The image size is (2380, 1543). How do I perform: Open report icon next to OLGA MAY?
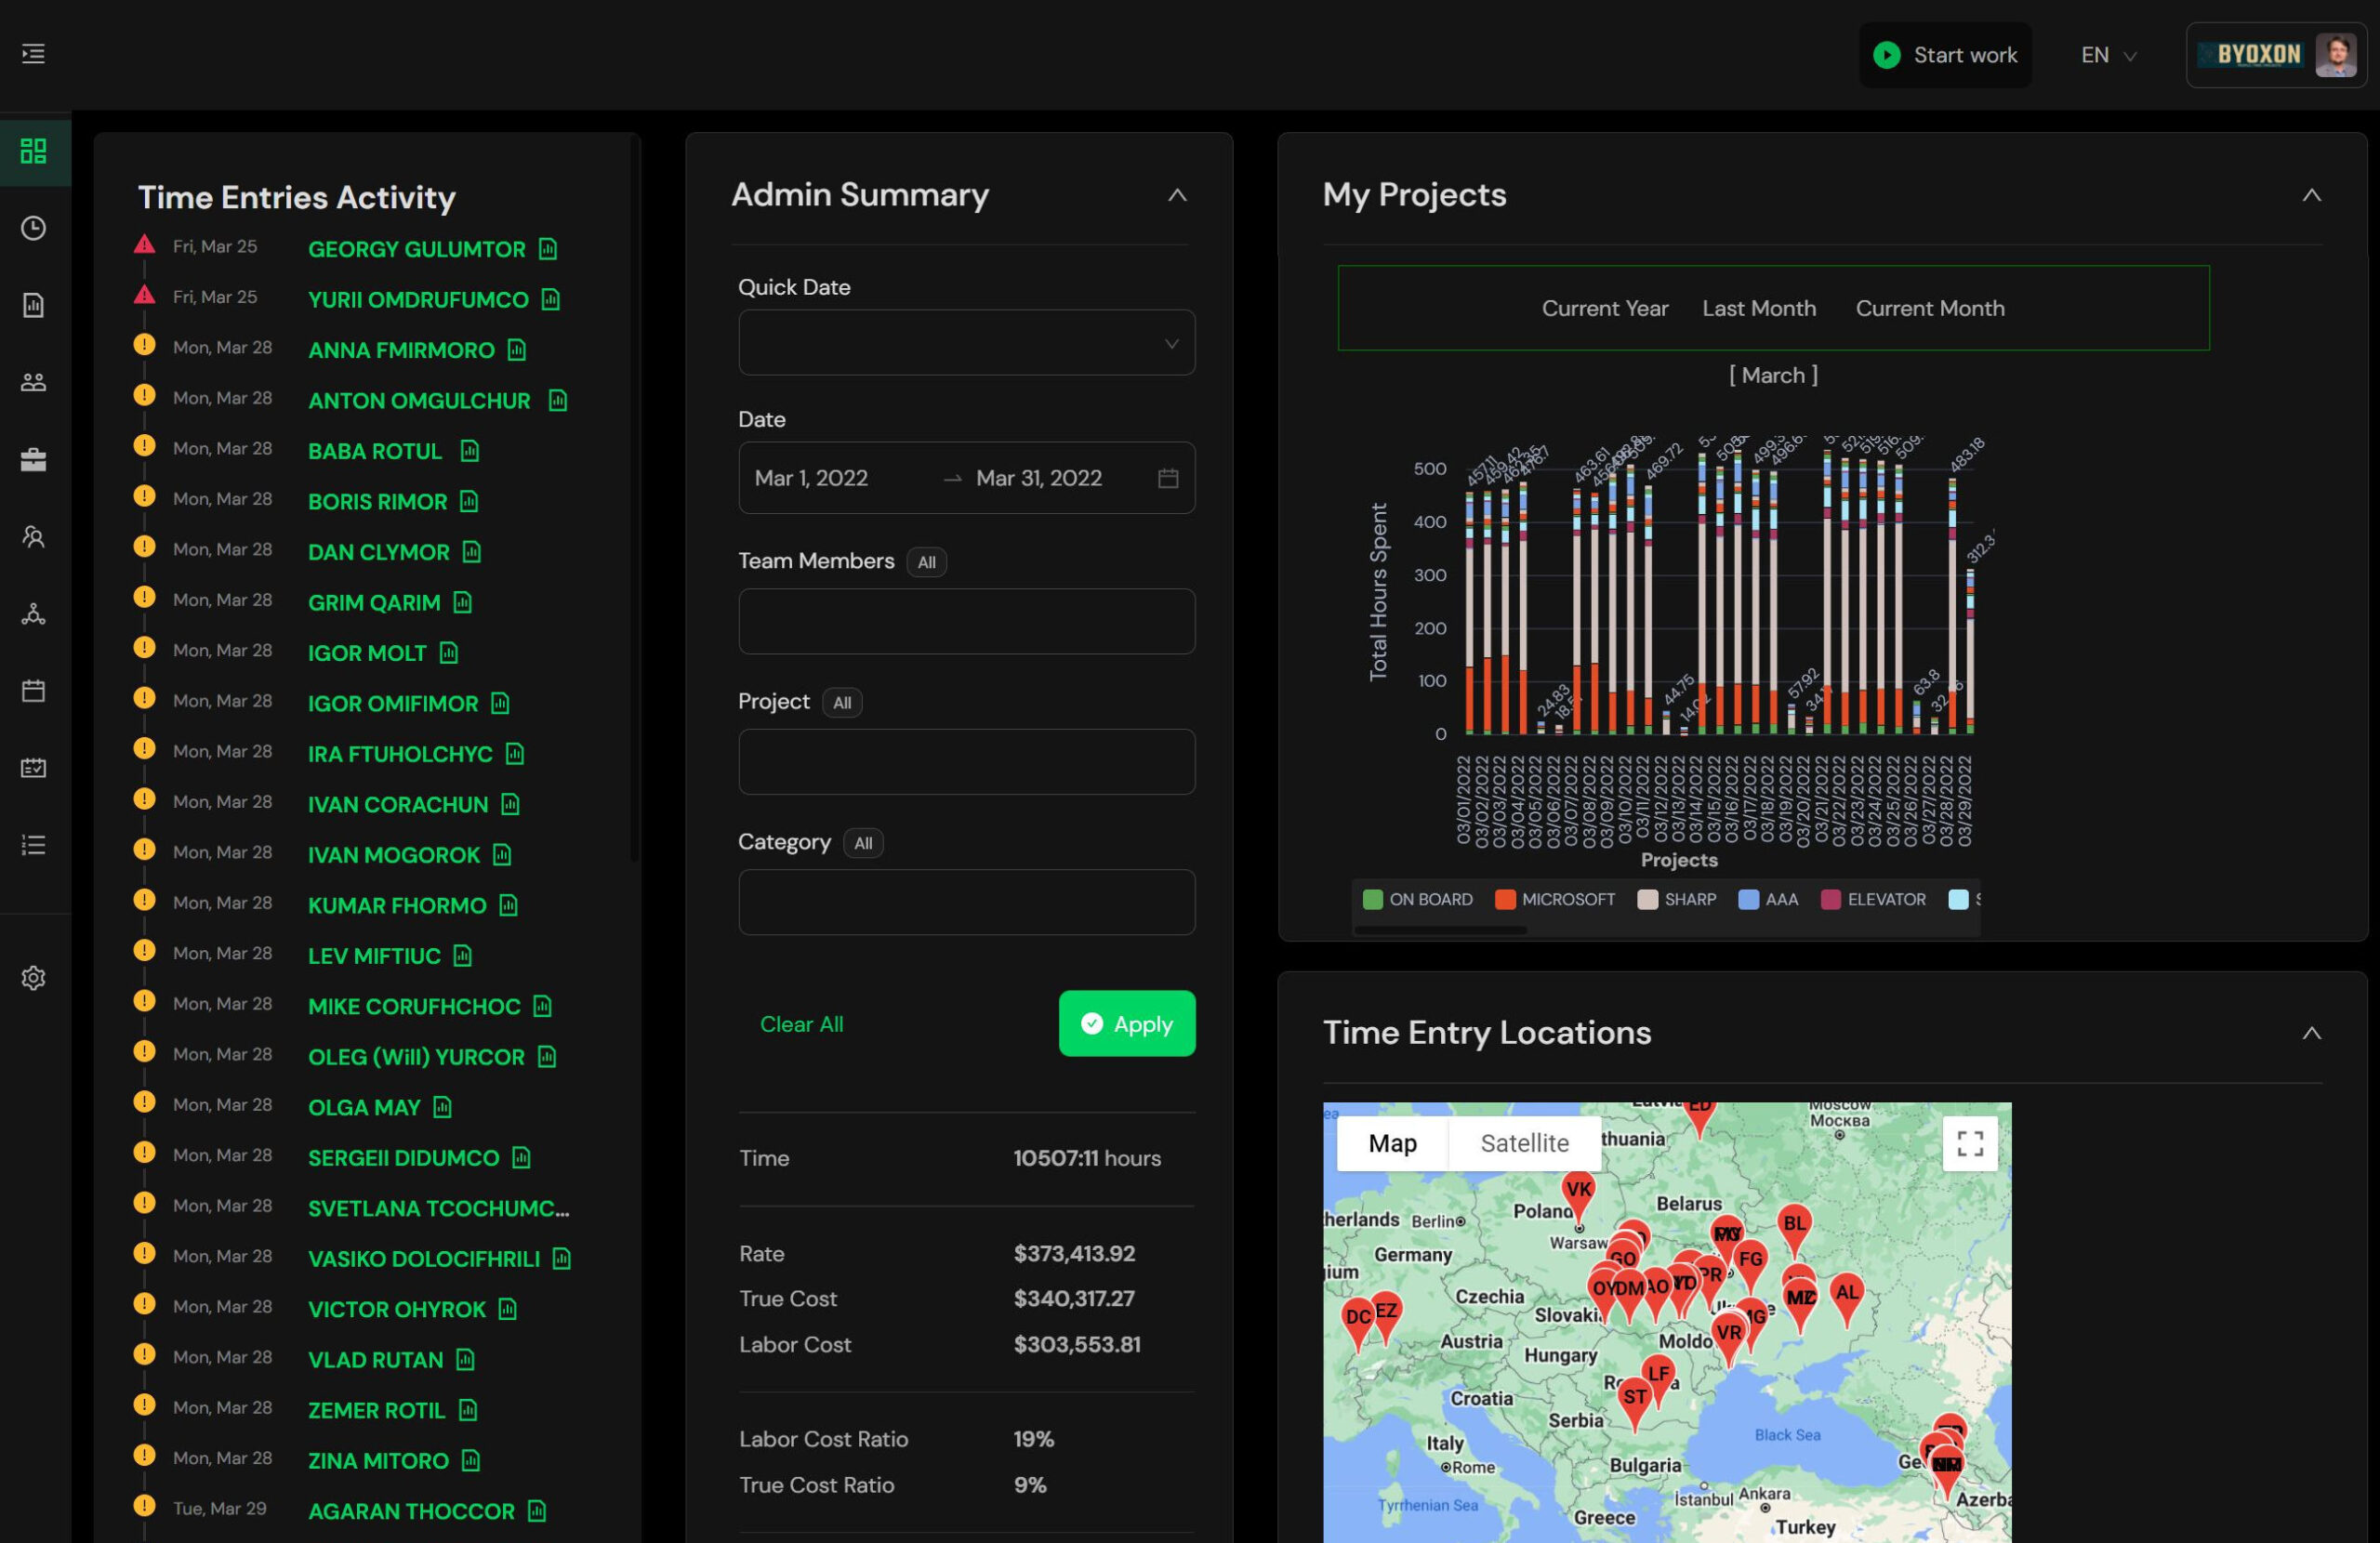[x=443, y=1107]
